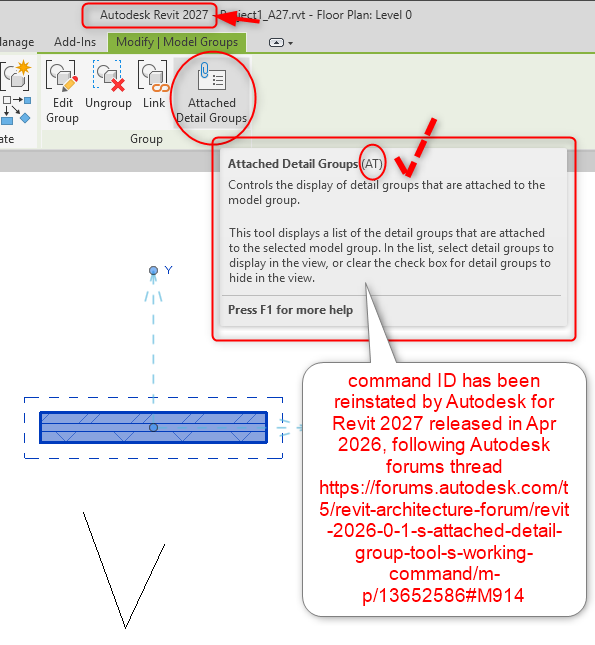Image resolution: width=595 pixels, height=645 pixels.
Task: Select the Link group tool
Action: pyautogui.click(x=154, y=85)
